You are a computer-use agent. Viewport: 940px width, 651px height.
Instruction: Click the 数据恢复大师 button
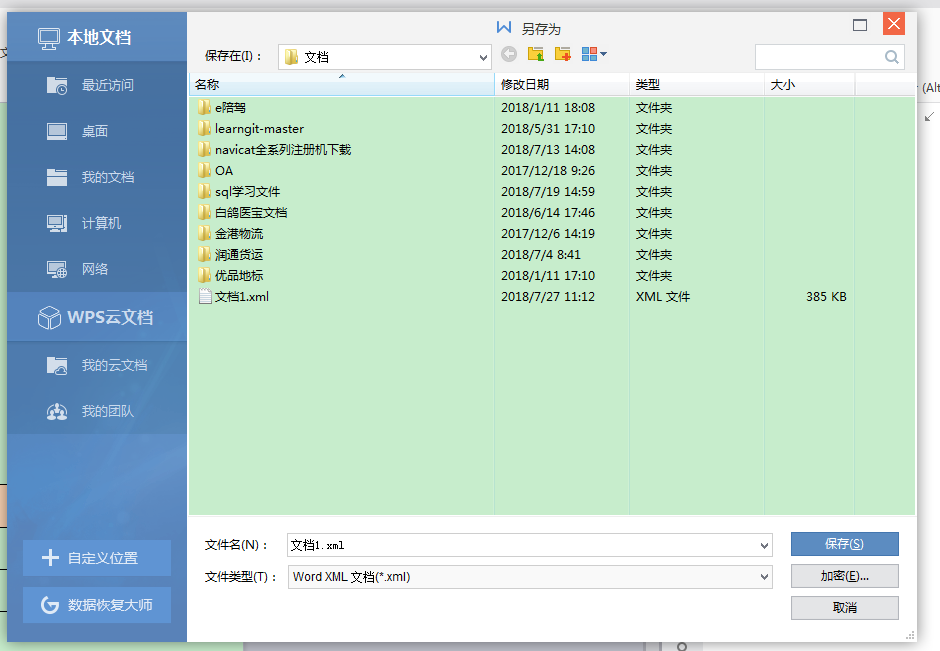coord(97,605)
